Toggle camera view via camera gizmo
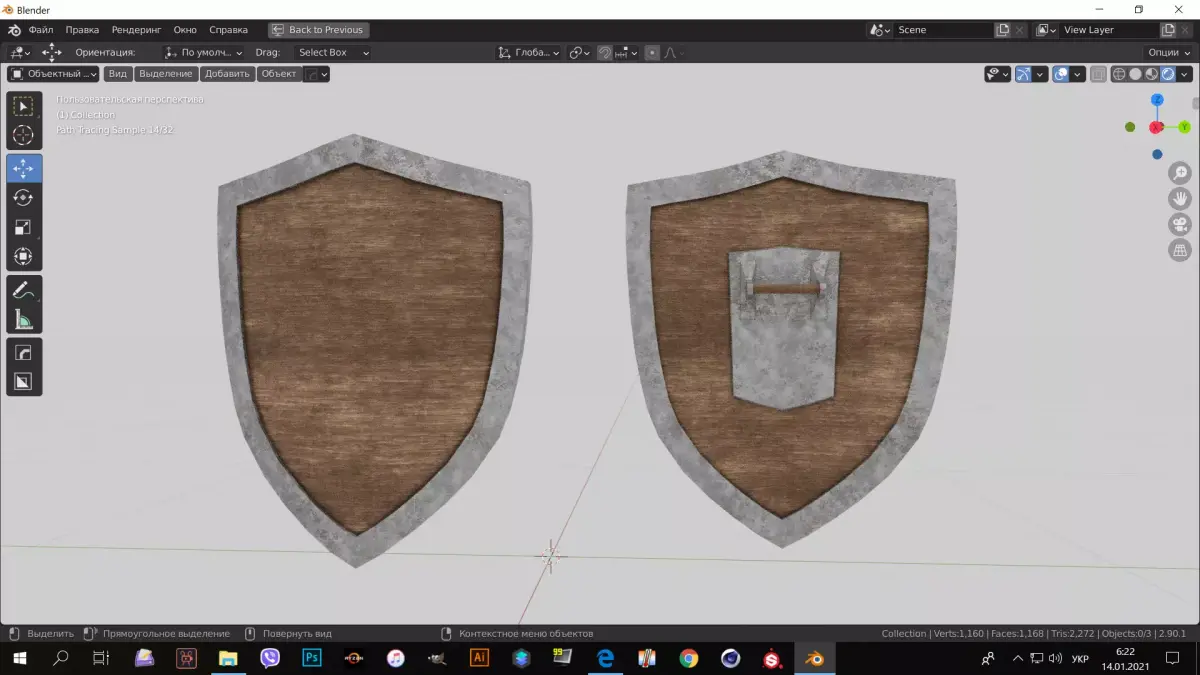The image size is (1200, 675). click(x=1179, y=224)
